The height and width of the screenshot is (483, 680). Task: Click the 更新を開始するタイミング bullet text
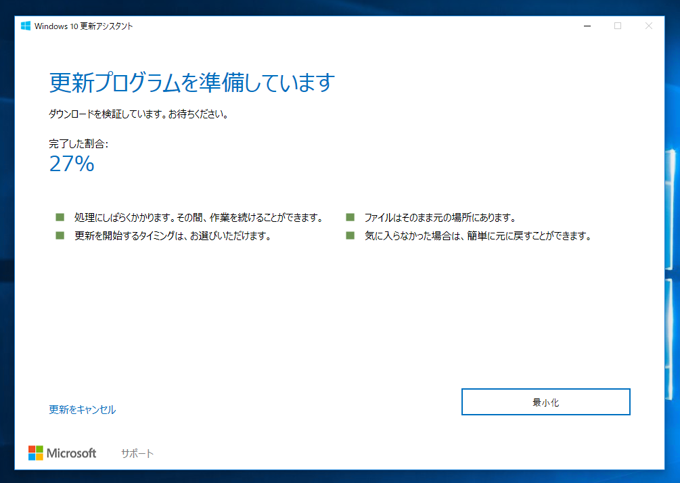click(x=173, y=236)
